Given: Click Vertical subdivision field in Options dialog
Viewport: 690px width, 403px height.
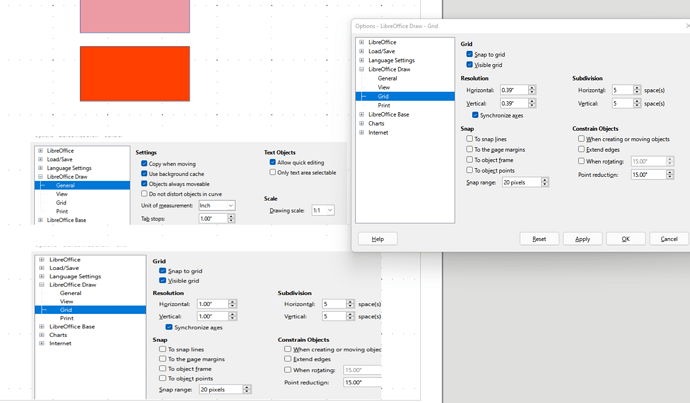Looking at the screenshot, I should [623, 103].
